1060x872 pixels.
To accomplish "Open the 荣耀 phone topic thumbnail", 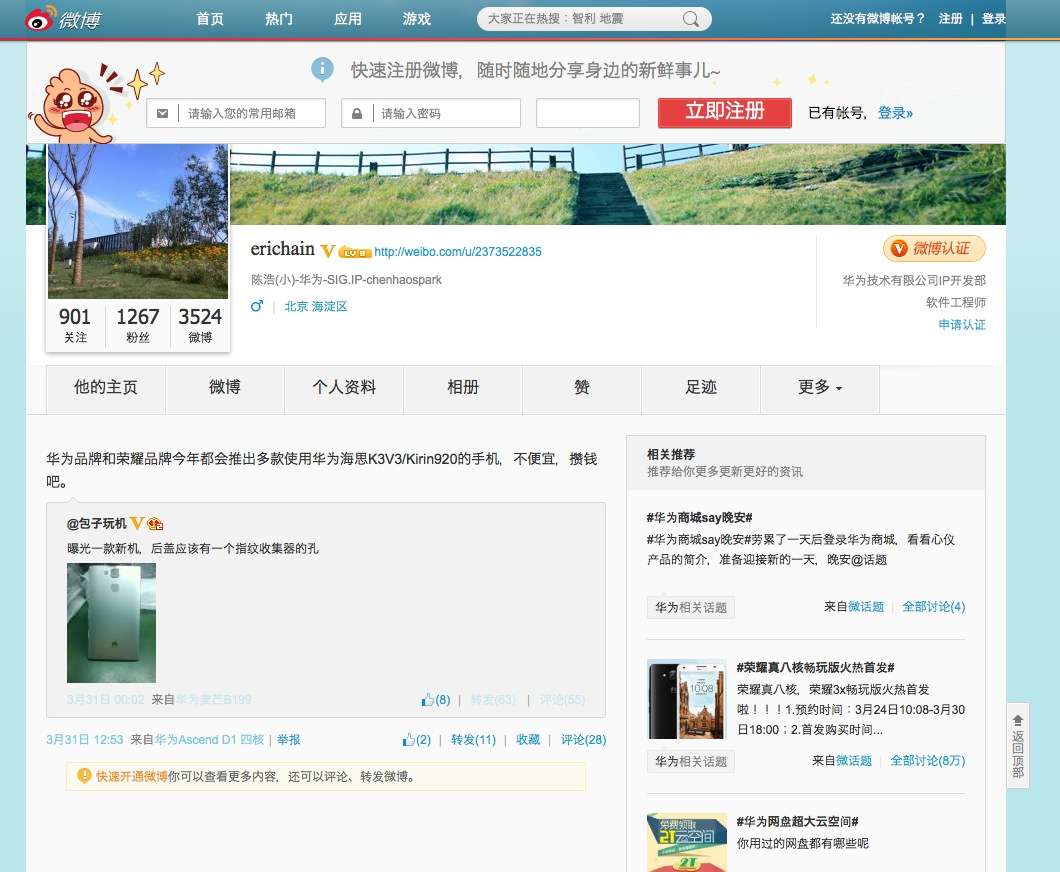I will point(687,699).
